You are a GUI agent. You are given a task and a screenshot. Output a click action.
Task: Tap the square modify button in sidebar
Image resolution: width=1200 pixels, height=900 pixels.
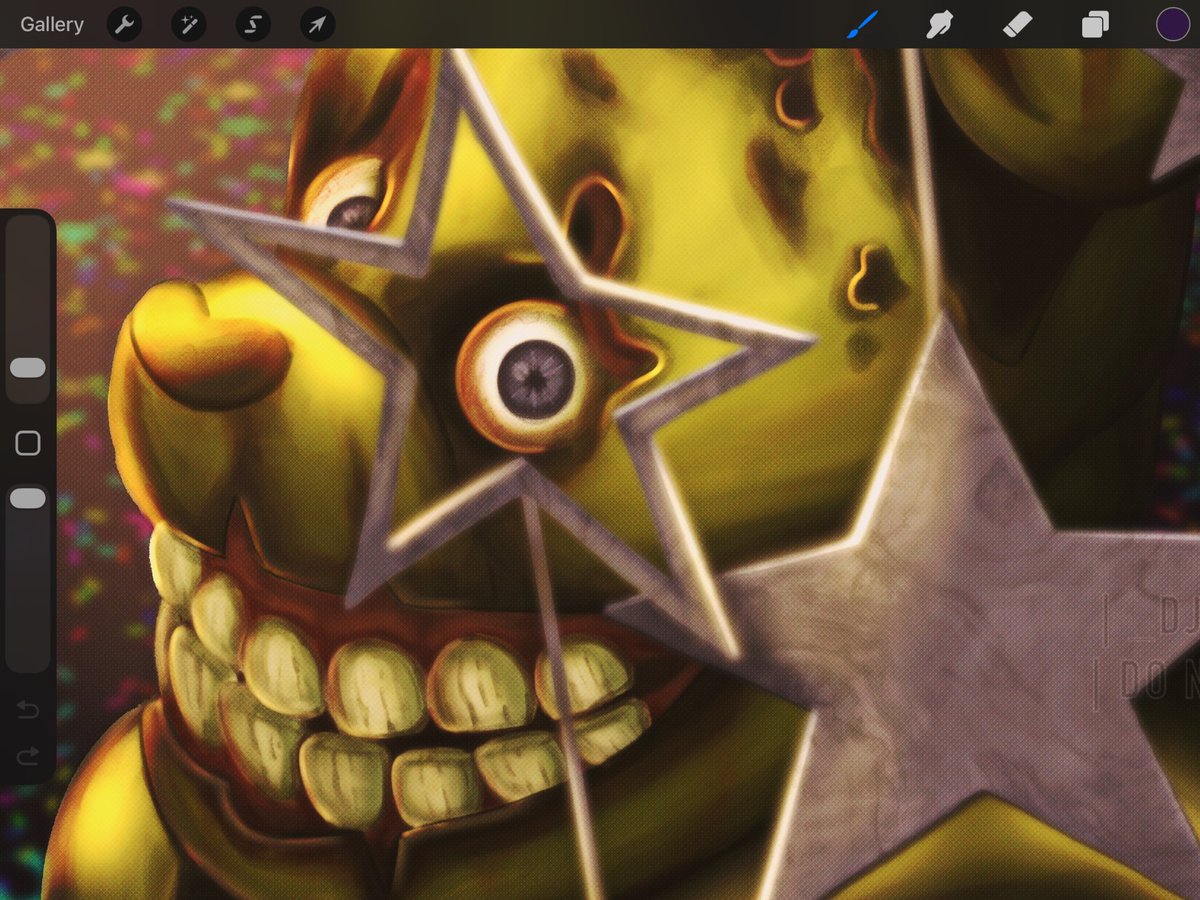pos(28,443)
